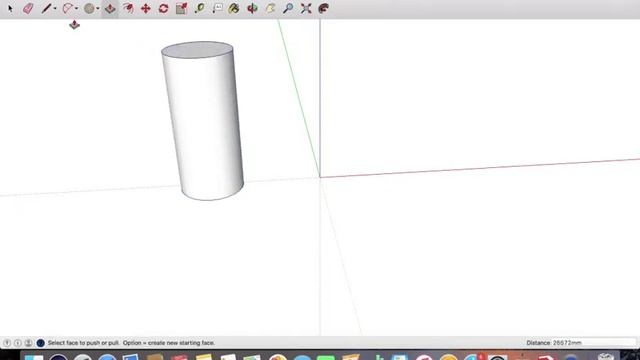Click the Zoom Extents tool
The width and height of the screenshot is (640, 360).
tap(306, 8)
